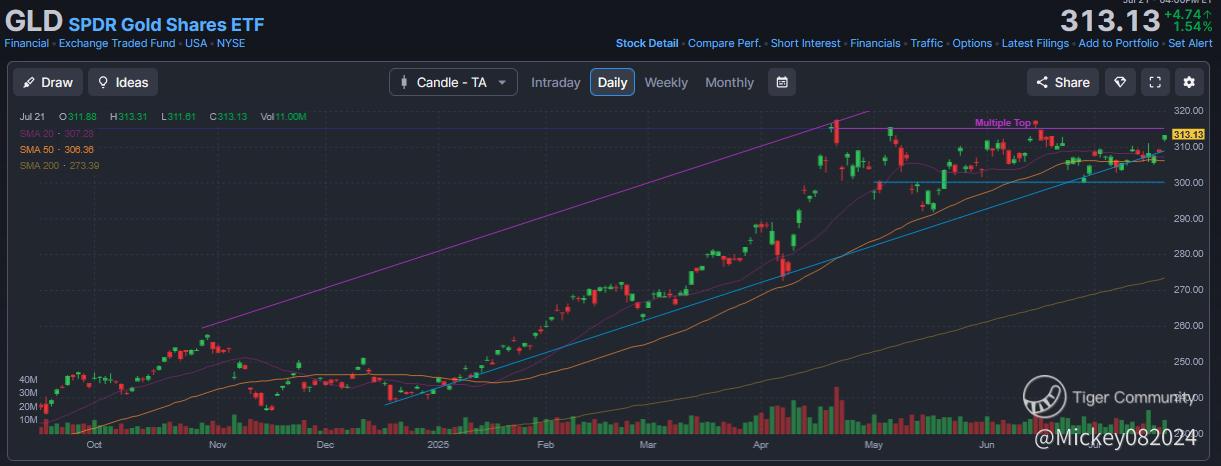
Task: Switch to the Weekly timeframe
Action: (666, 82)
